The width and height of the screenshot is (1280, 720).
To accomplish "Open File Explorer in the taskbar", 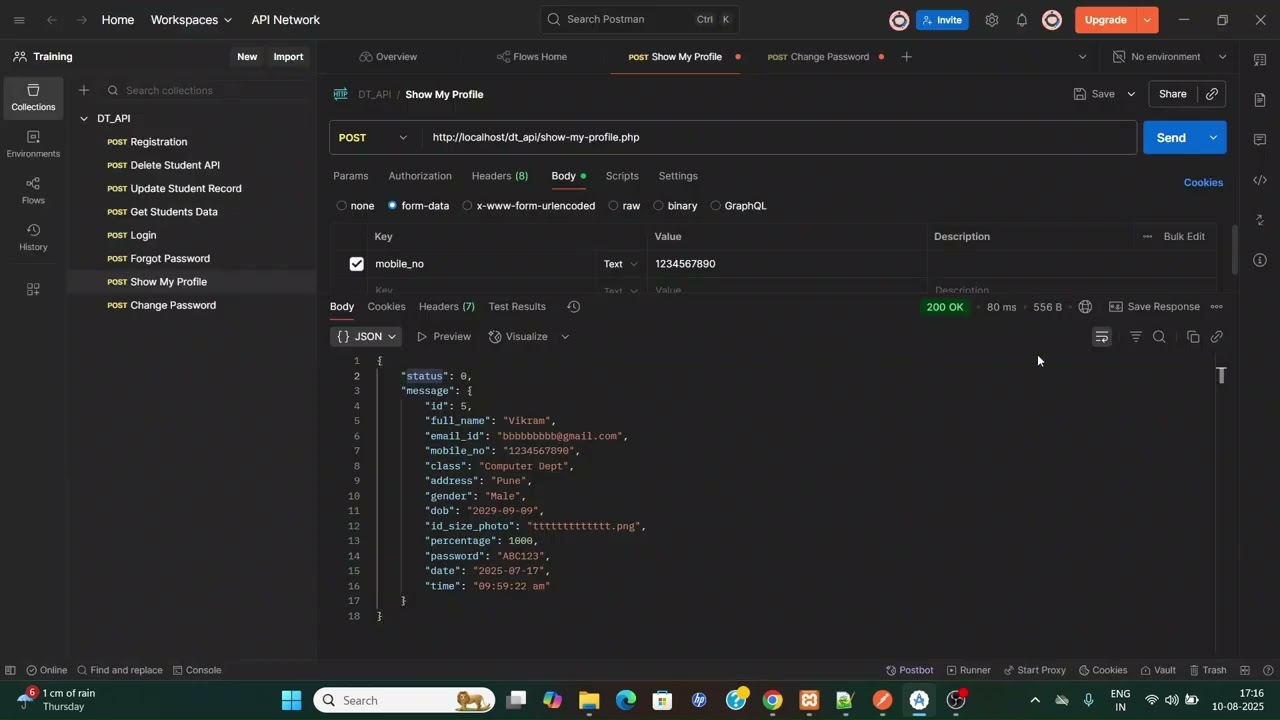I will click(x=589, y=700).
